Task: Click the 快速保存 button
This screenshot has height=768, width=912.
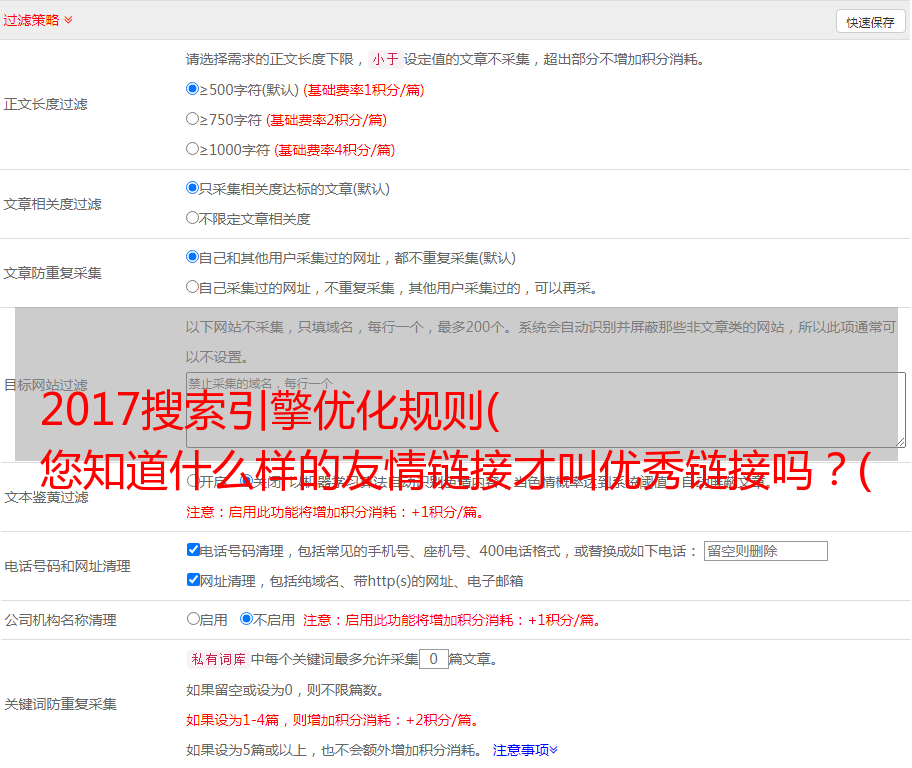Action: pyautogui.click(x=870, y=22)
